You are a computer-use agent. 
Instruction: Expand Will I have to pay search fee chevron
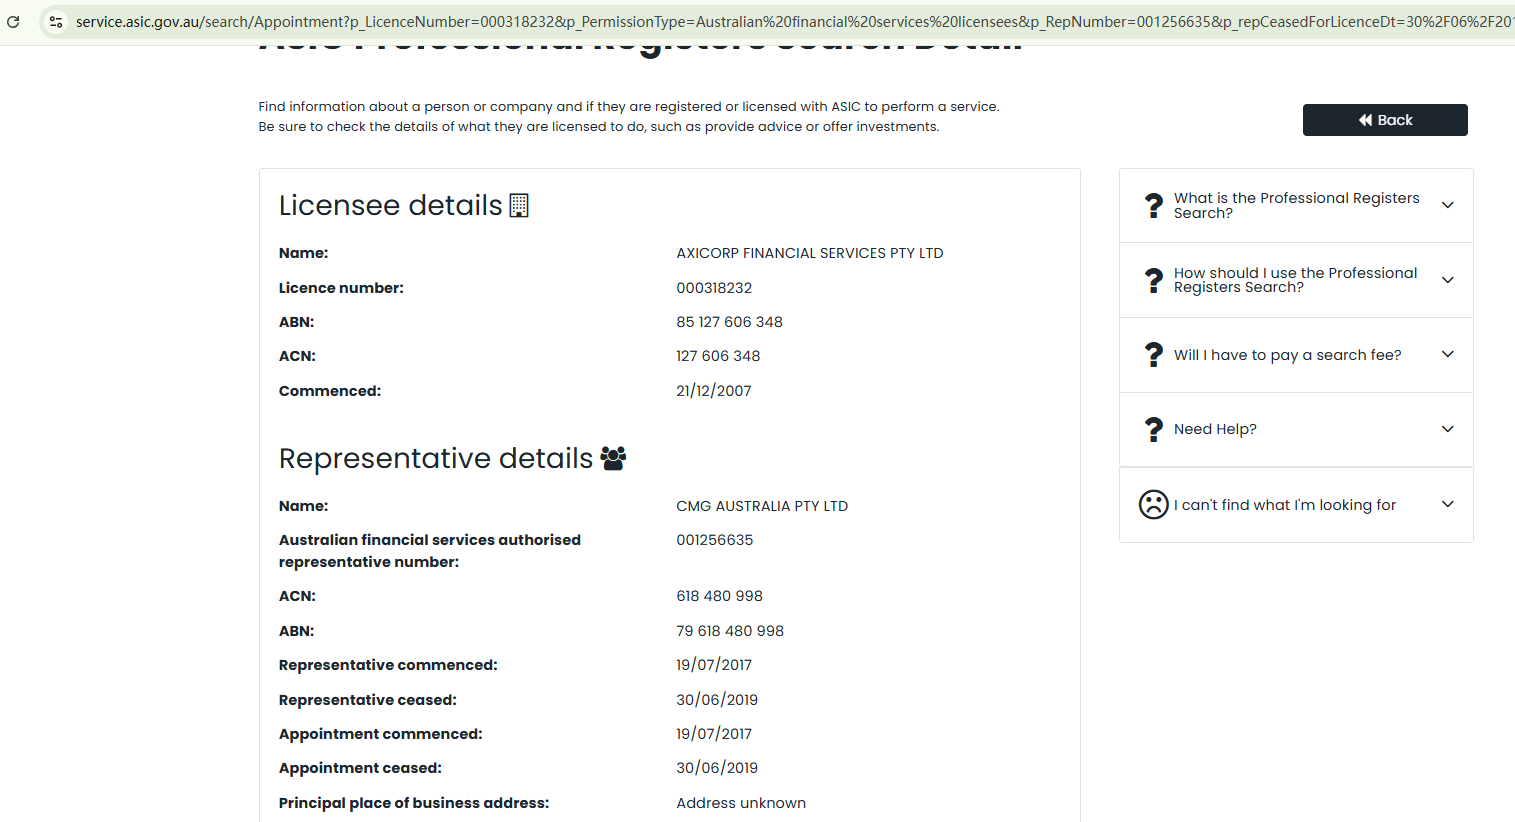click(x=1447, y=354)
